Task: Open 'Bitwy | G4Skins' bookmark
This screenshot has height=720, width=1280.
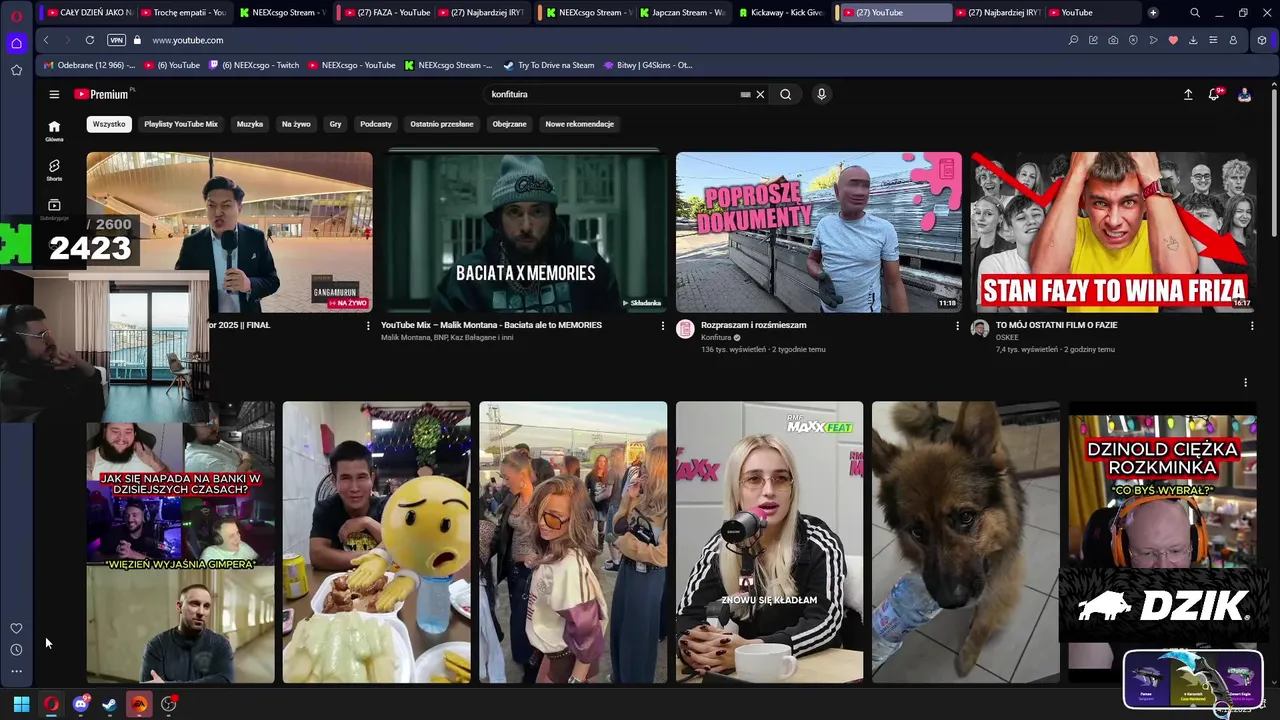Action: 648,65
